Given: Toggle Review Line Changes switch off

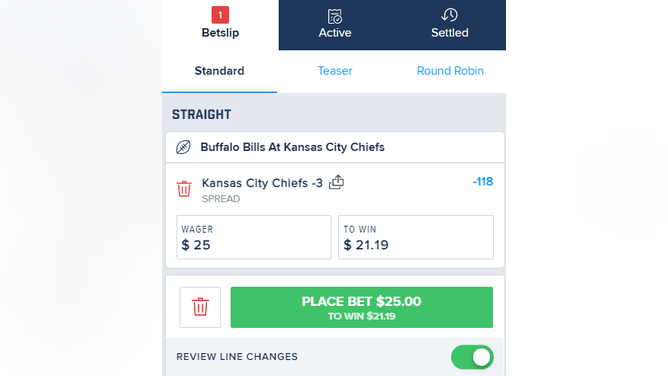Looking at the screenshot, I should coord(472,357).
